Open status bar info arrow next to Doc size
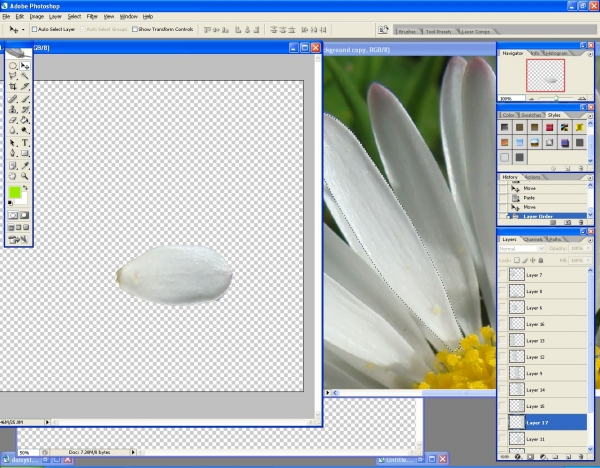The width and height of the screenshot is (600, 468). pyautogui.click(x=133, y=452)
